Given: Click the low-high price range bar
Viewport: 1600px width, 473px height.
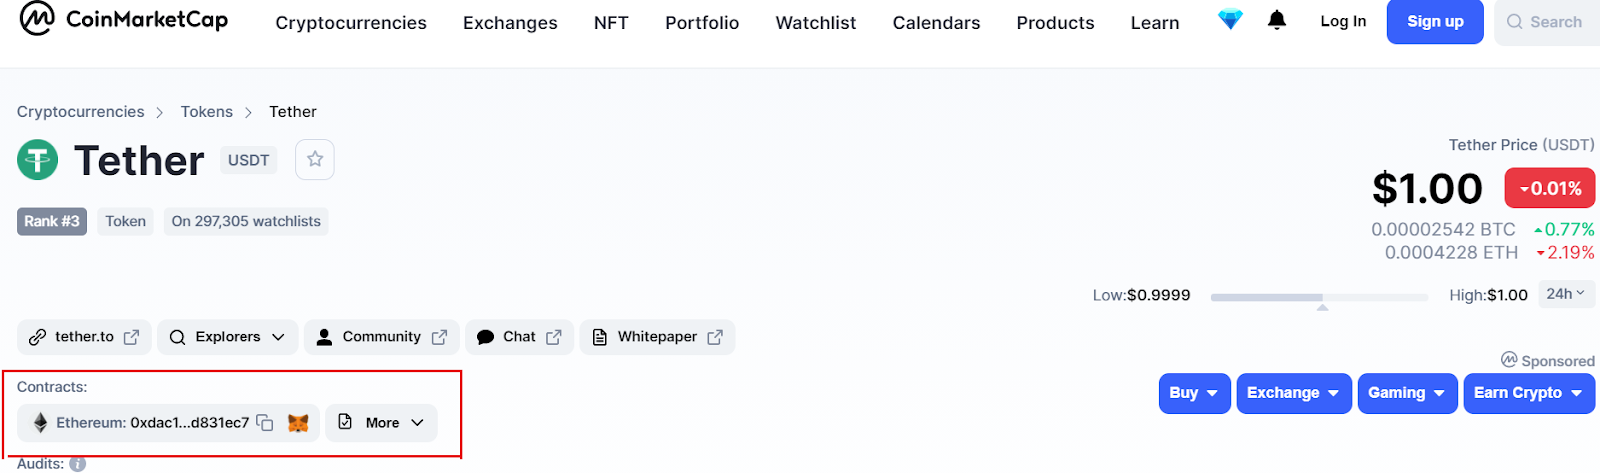Looking at the screenshot, I should click(1319, 297).
